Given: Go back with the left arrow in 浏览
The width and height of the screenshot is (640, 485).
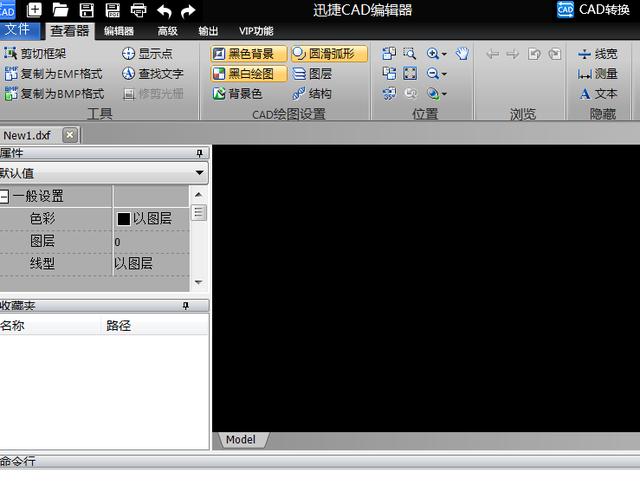Looking at the screenshot, I should click(492, 54).
